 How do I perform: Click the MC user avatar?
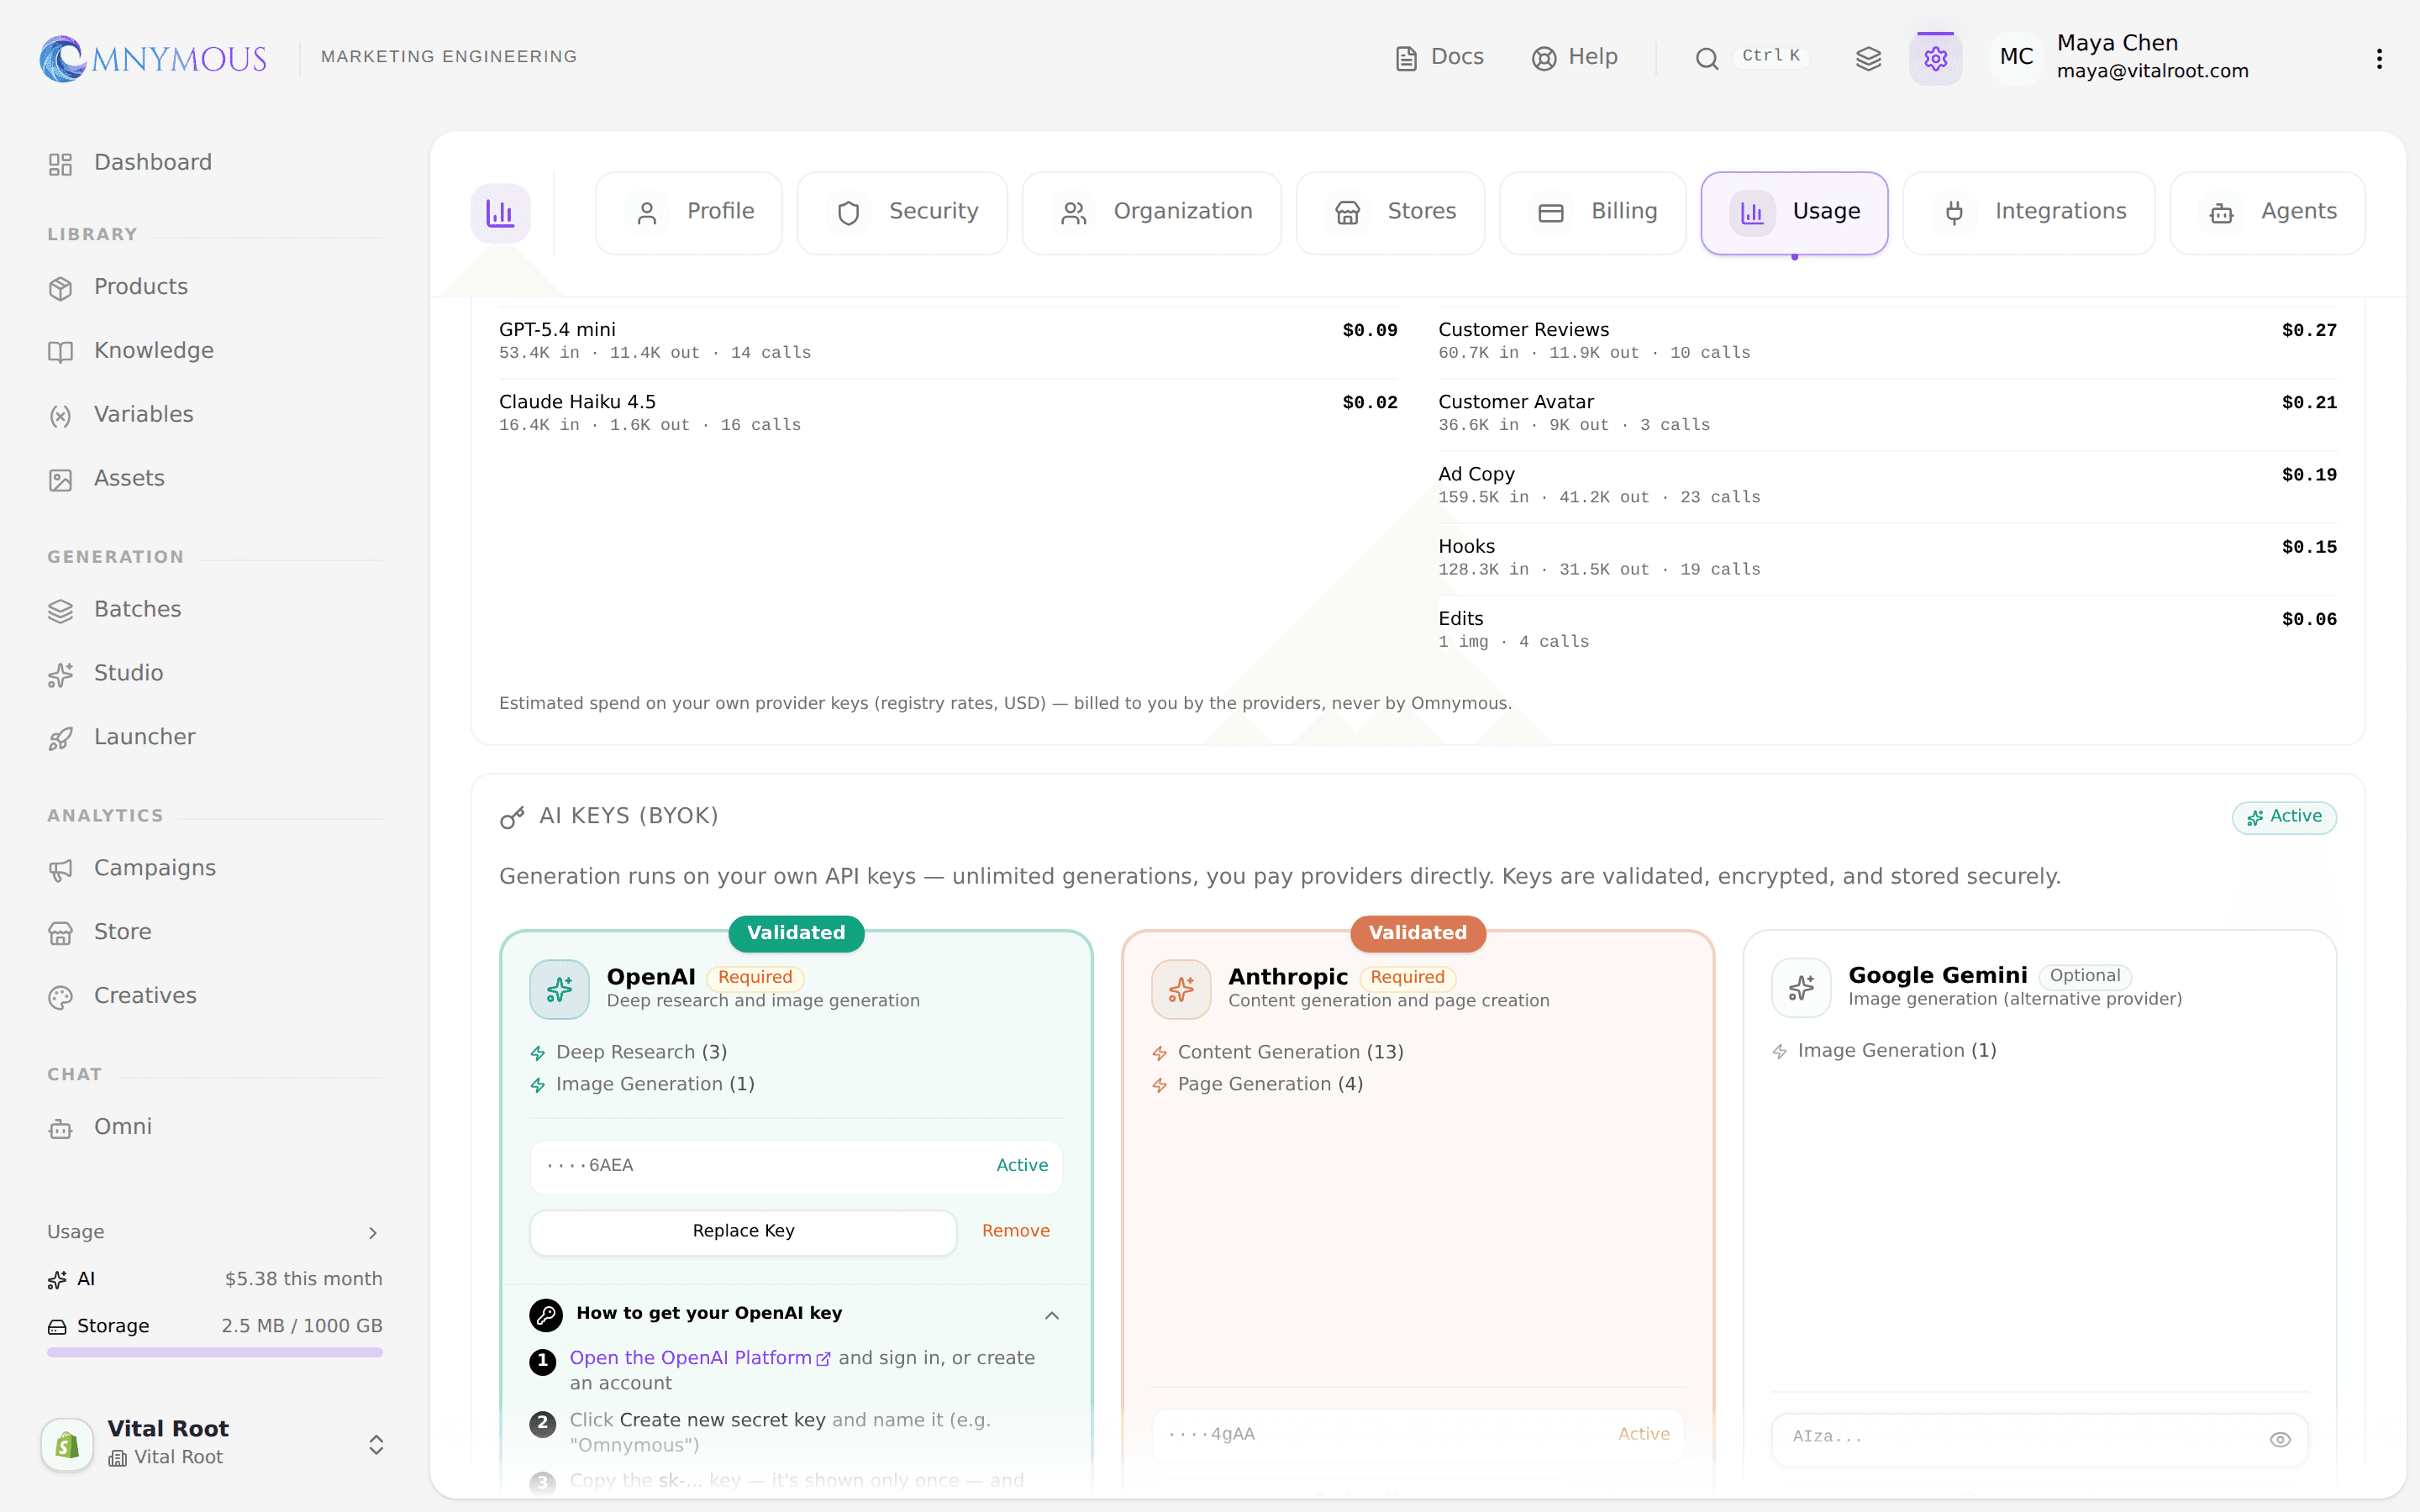pos(2016,57)
